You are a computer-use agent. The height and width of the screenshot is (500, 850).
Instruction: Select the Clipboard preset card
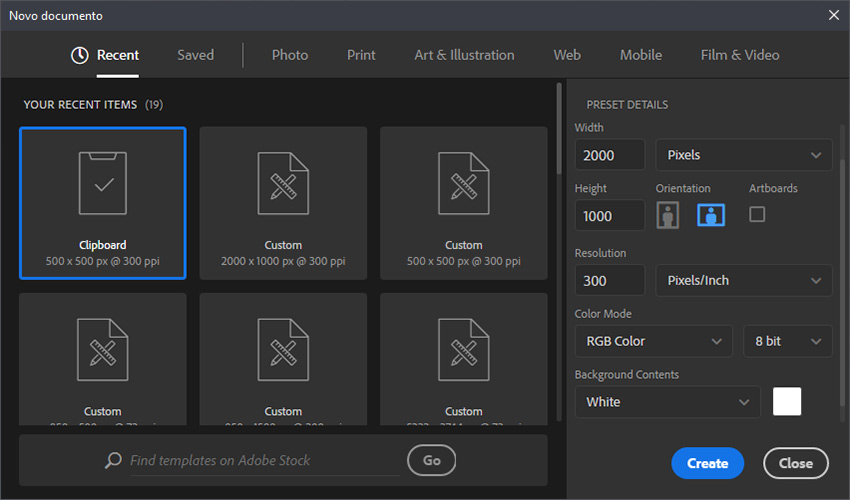(x=102, y=203)
